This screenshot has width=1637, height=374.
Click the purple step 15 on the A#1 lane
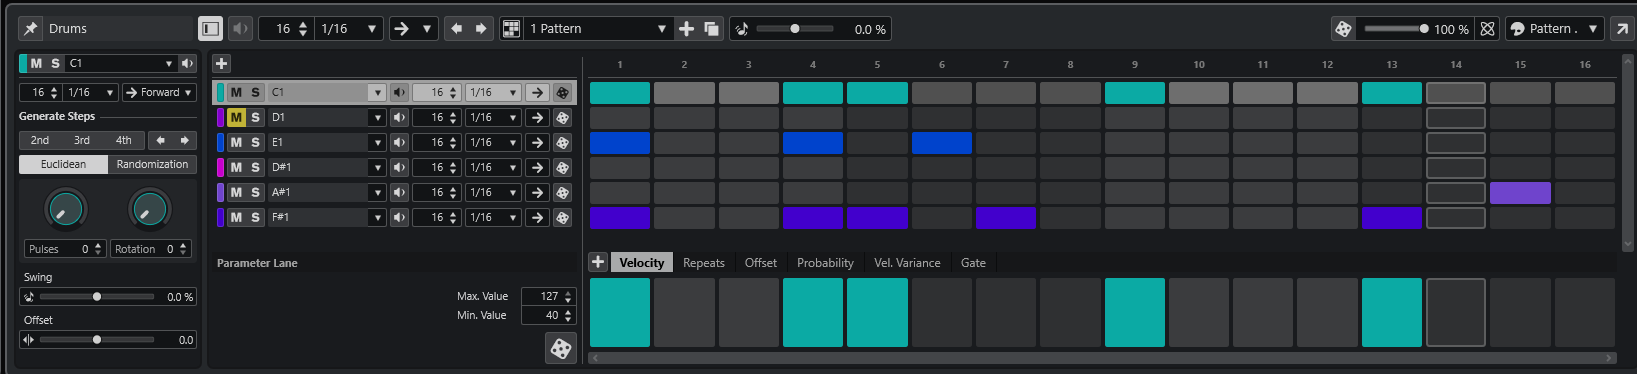tap(1520, 193)
